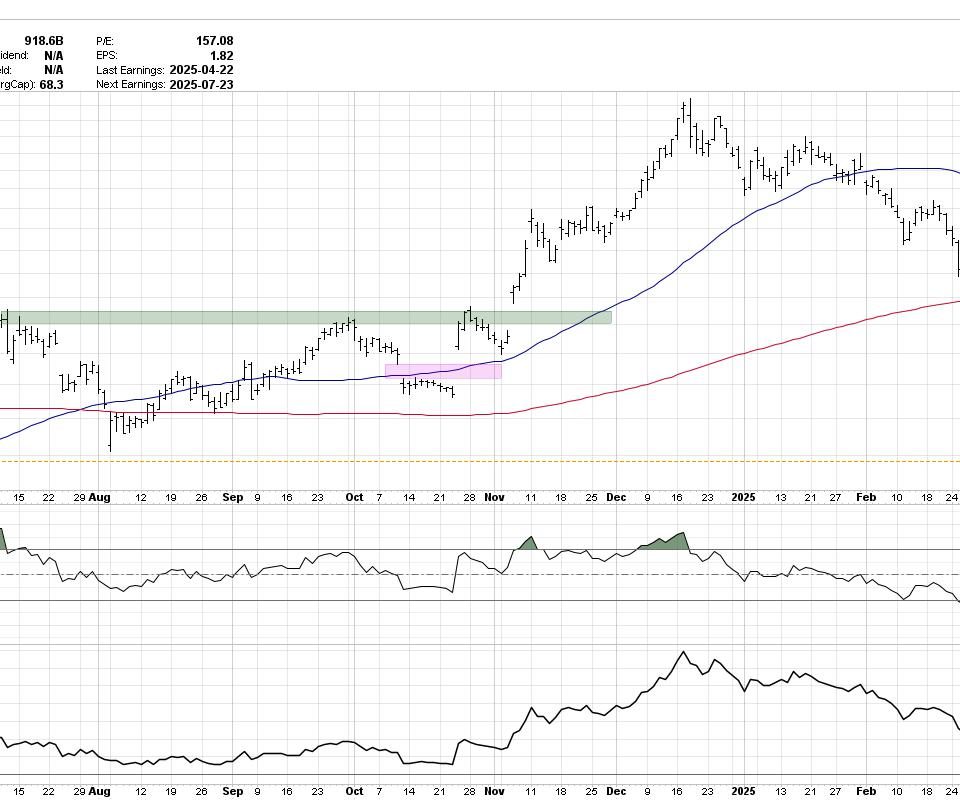Click the orange dashed horizontal line
960x800 pixels.
point(480,461)
